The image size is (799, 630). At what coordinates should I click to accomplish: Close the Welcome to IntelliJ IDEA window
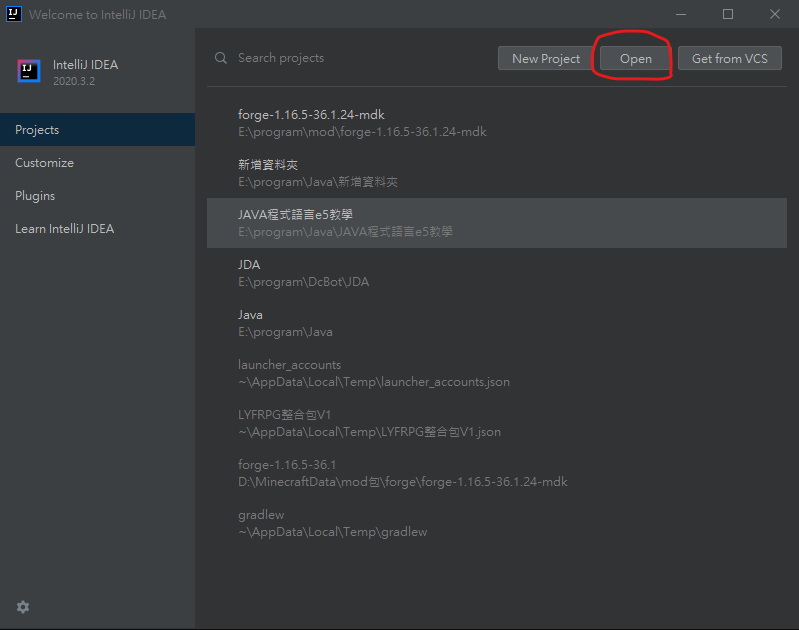775,14
